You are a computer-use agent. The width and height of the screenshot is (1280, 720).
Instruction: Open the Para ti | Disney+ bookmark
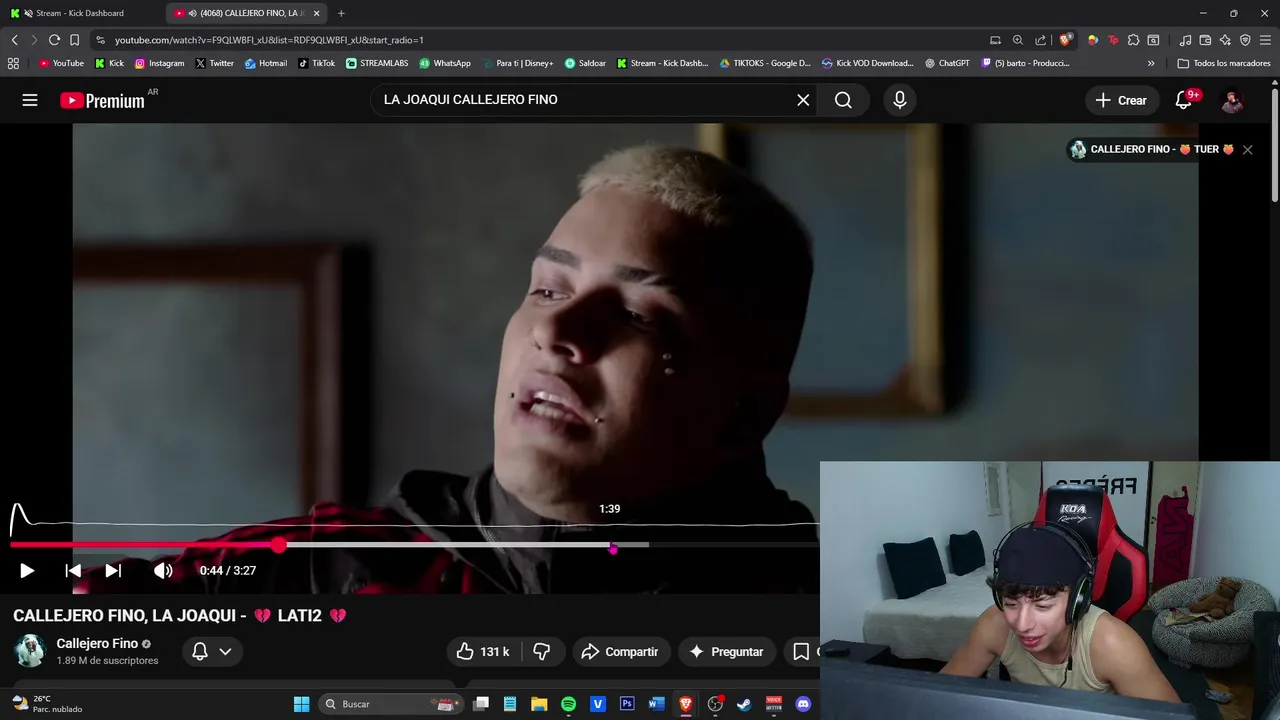pyautogui.click(x=518, y=63)
